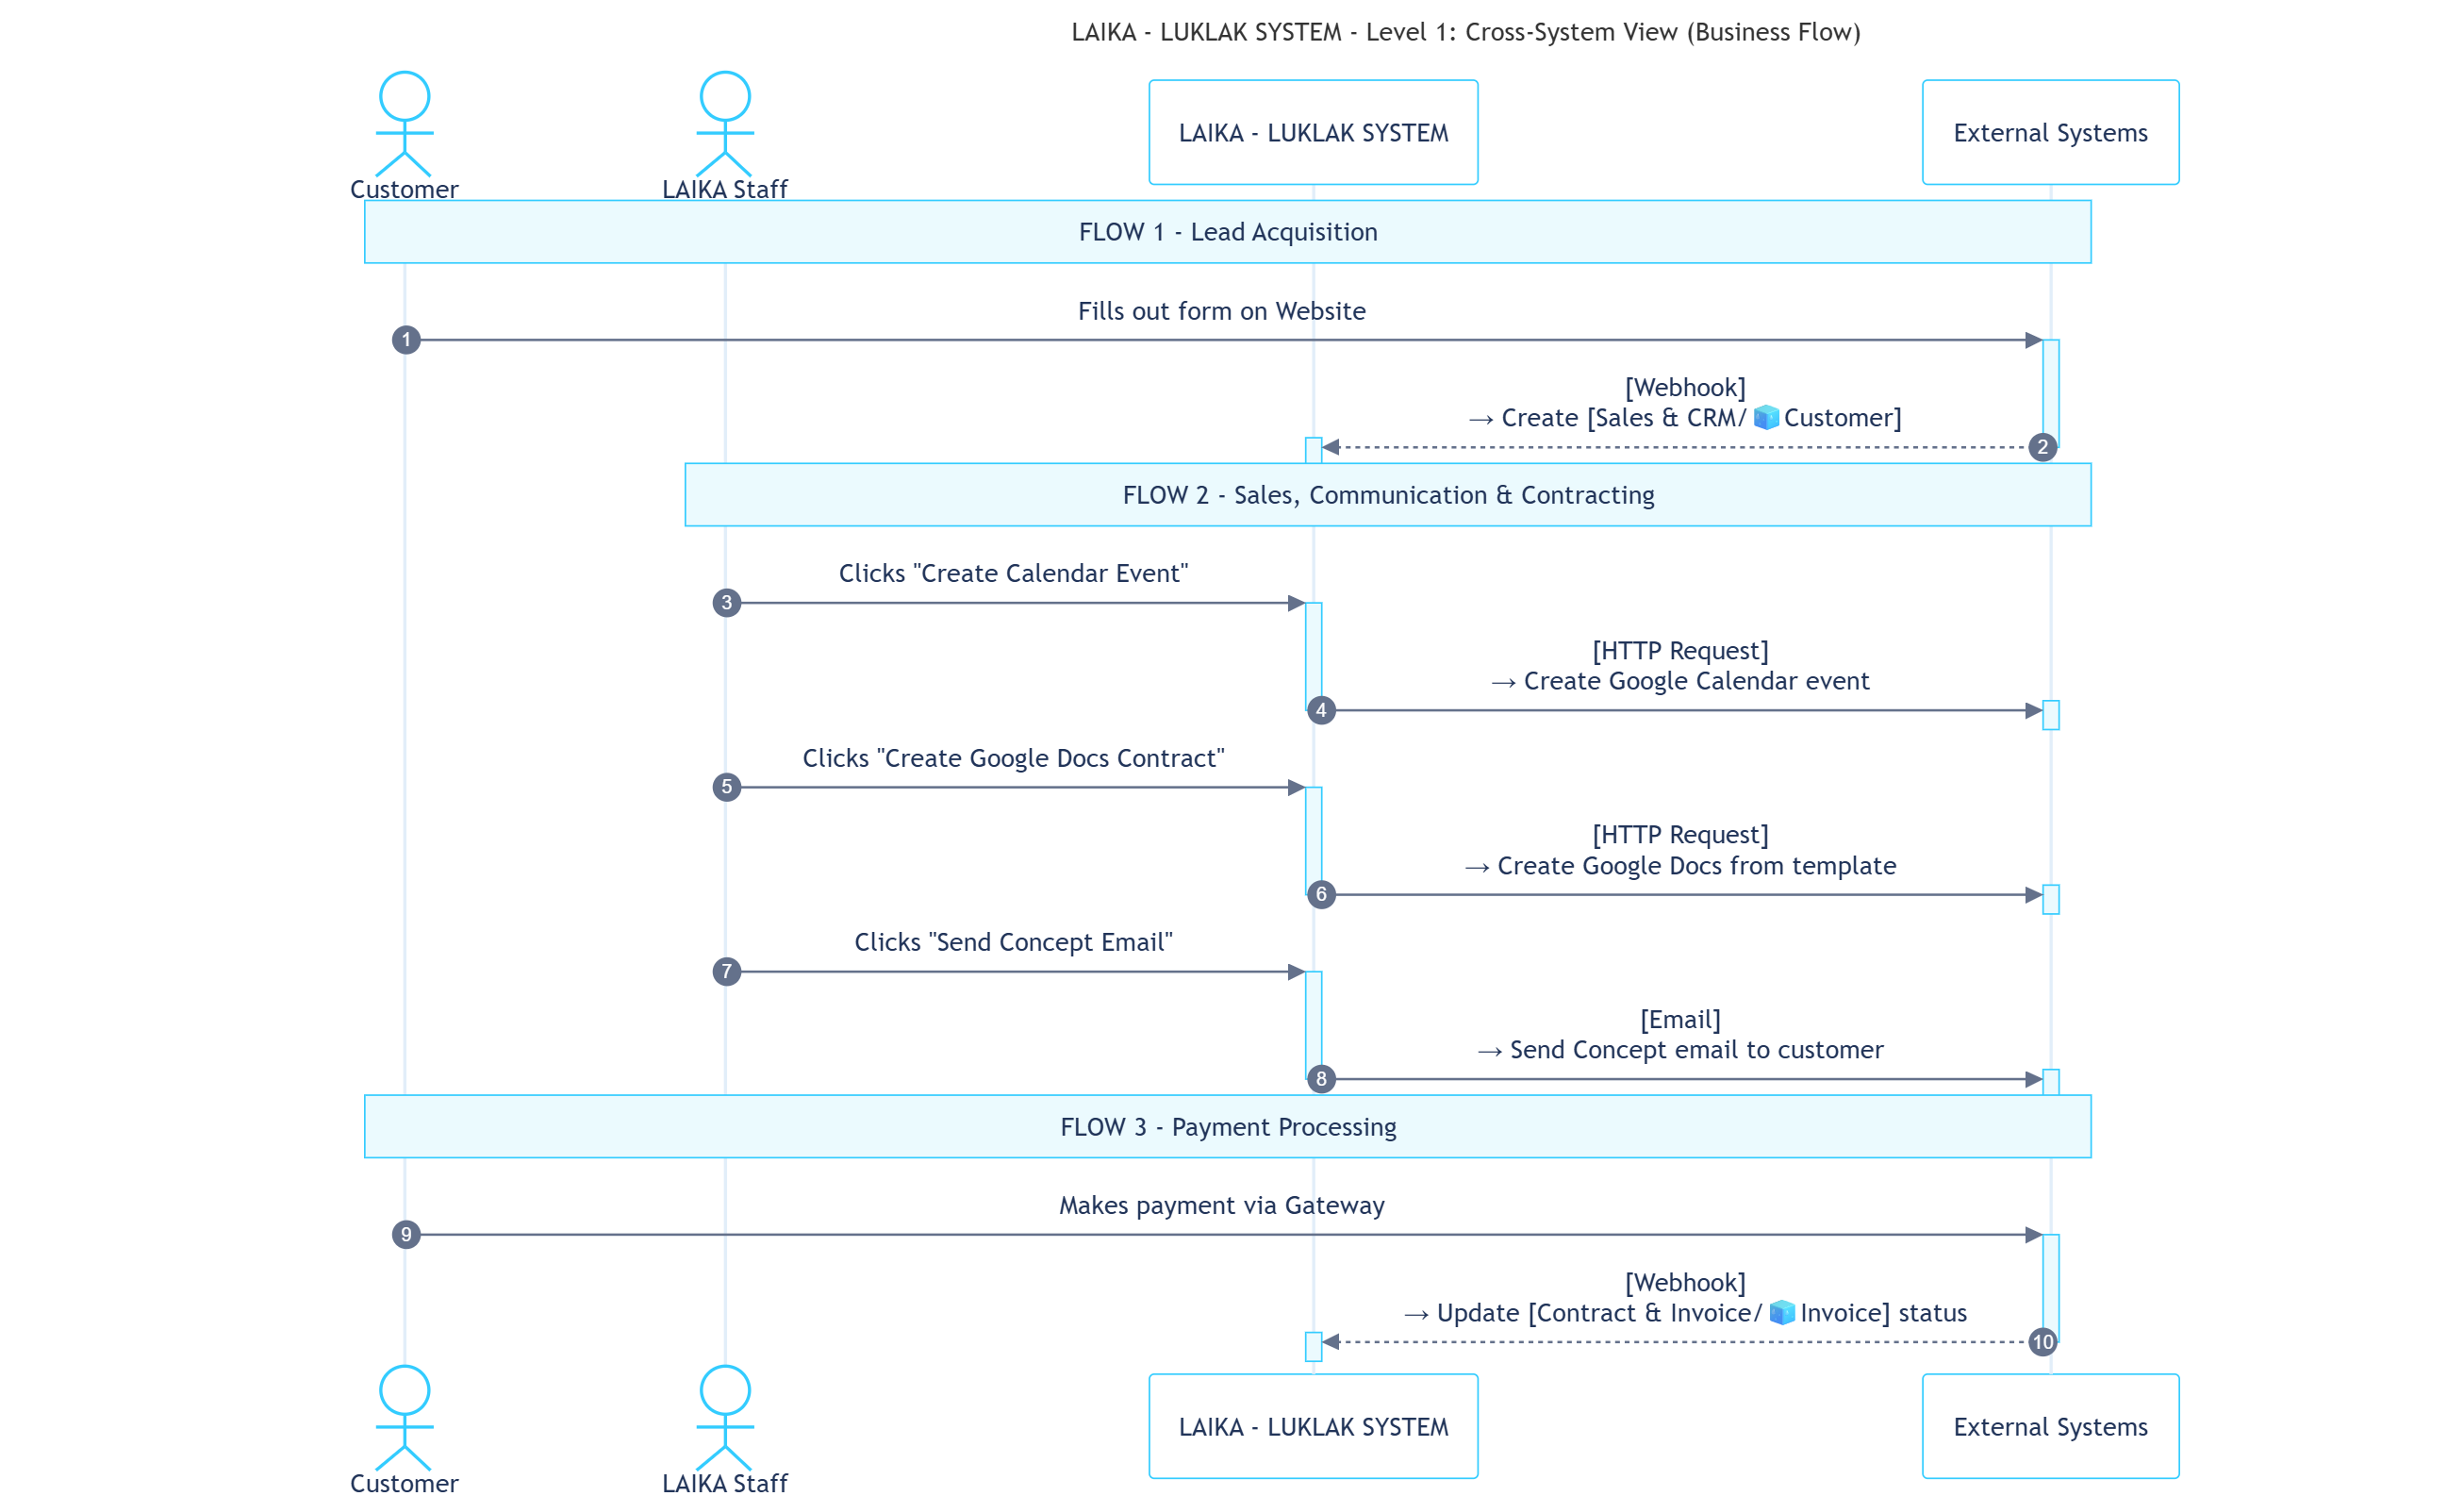Click the label Clicks "Create Calendar Event"
The width and height of the screenshot is (2464, 1496).
[x=1013, y=574]
